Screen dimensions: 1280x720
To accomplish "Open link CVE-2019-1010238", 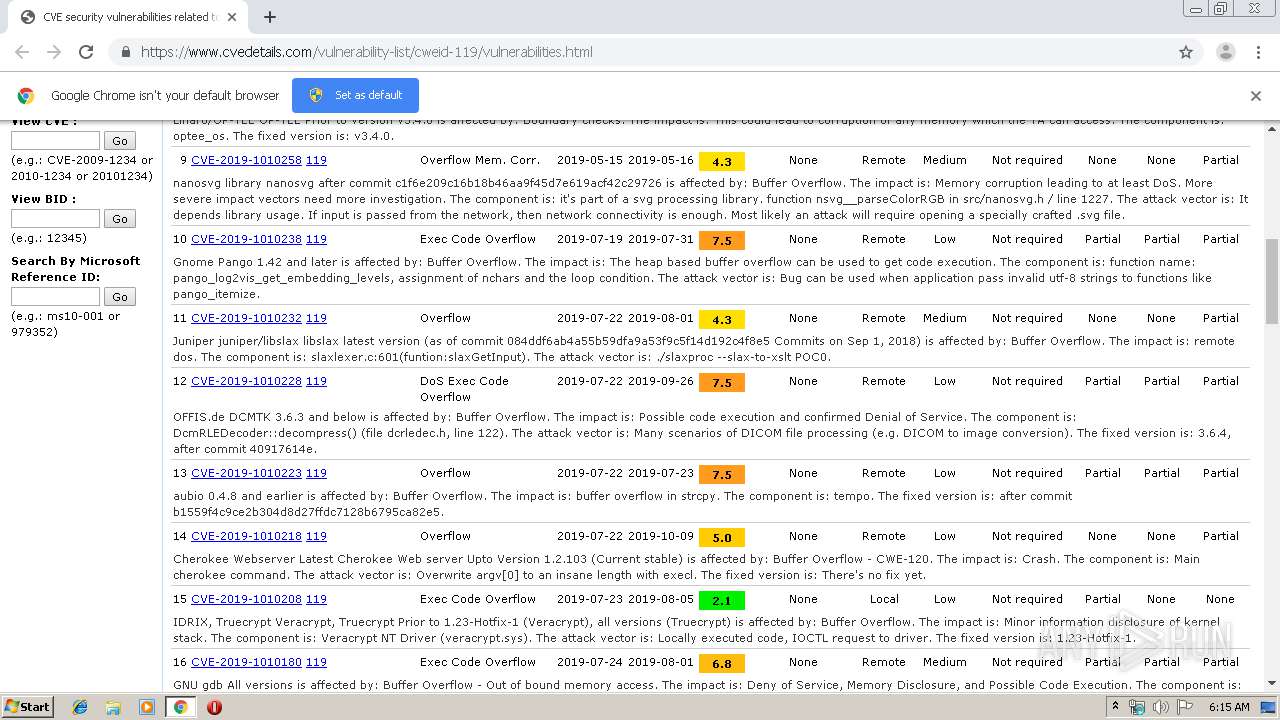I will click(246, 239).
